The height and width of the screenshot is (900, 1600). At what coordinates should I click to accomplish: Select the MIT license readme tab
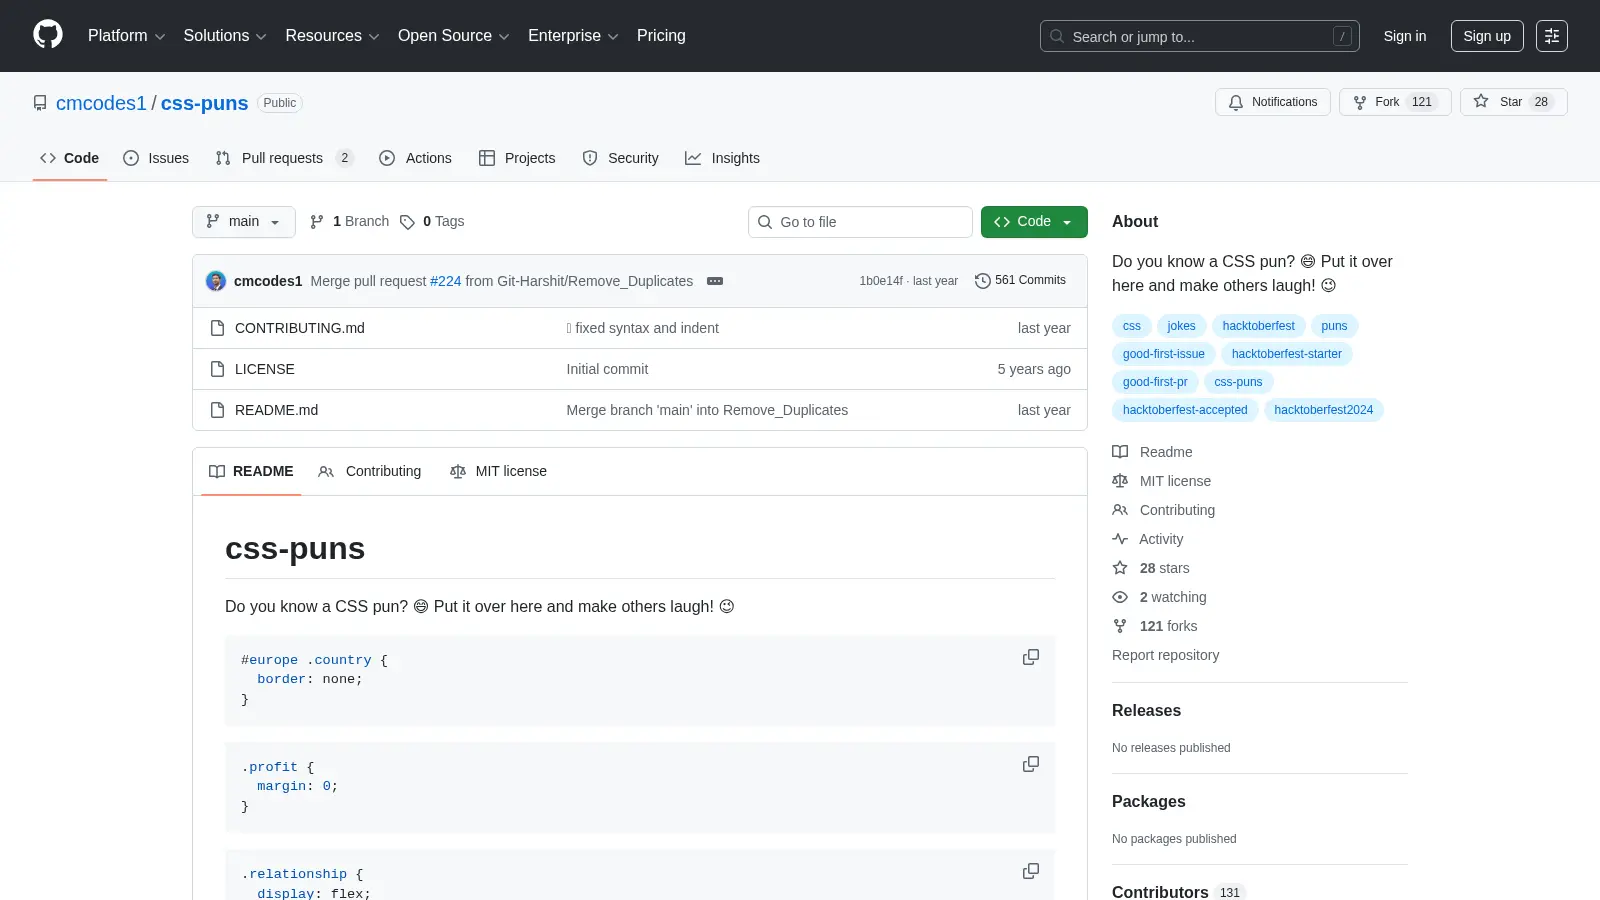click(x=499, y=471)
